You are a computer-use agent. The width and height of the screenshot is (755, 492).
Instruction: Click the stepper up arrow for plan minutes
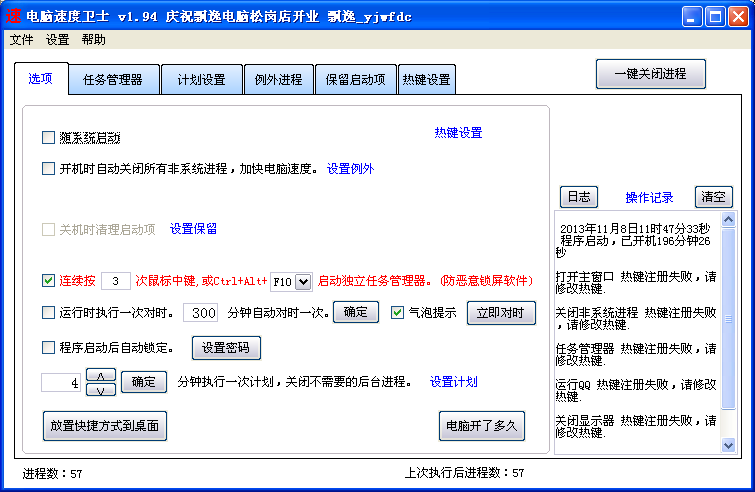pos(101,375)
